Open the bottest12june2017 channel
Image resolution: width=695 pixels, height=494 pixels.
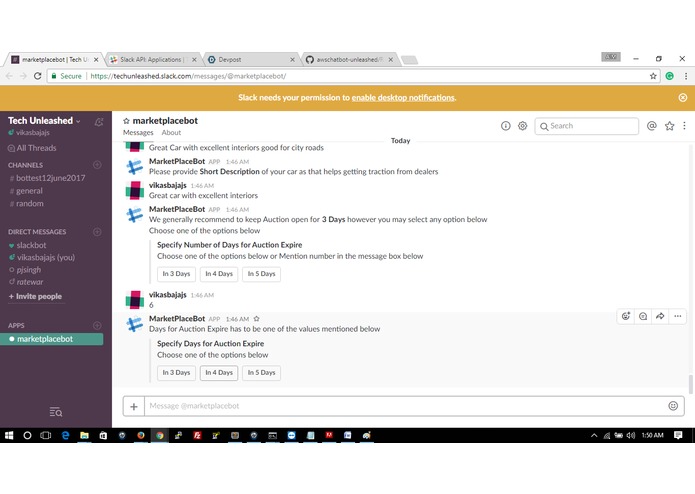pyautogui.click(x=47, y=178)
